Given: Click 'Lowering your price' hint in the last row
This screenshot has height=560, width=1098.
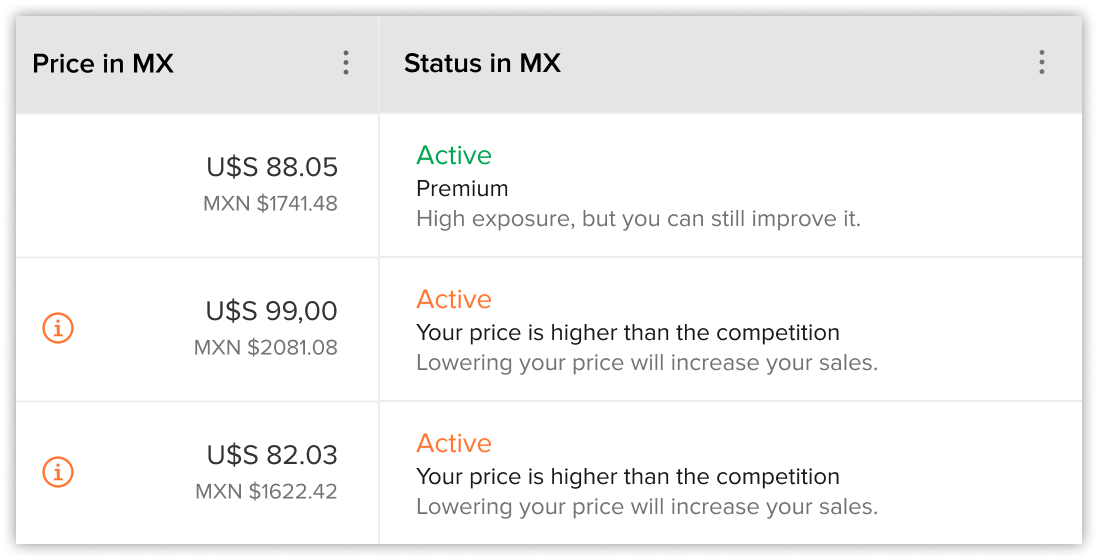Looking at the screenshot, I should (x=647, y=507).
